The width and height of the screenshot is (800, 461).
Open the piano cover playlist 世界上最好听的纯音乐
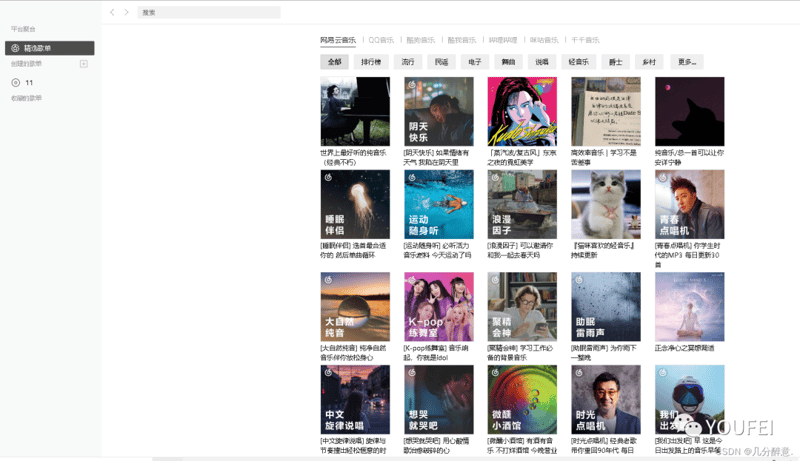coord(355,112)
